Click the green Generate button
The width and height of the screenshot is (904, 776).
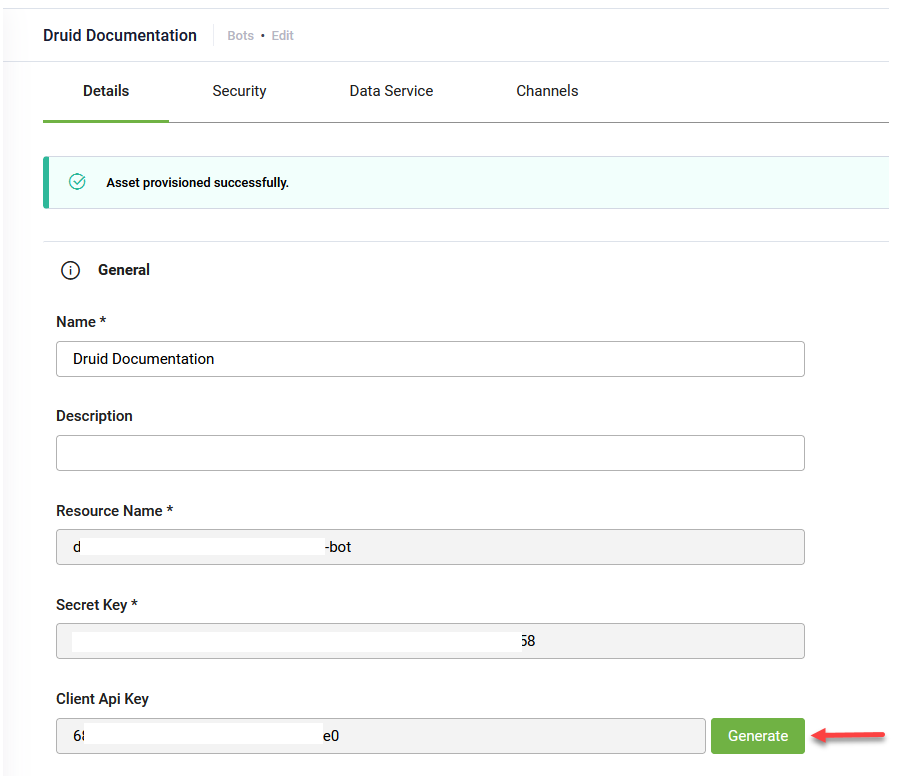[758, 736]
